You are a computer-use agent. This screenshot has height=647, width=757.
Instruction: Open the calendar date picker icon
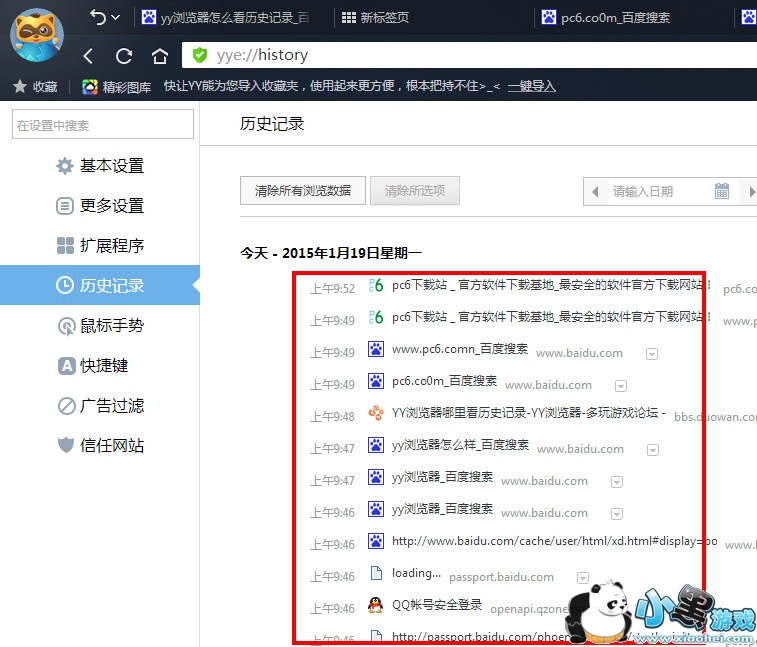coord(722,191)
